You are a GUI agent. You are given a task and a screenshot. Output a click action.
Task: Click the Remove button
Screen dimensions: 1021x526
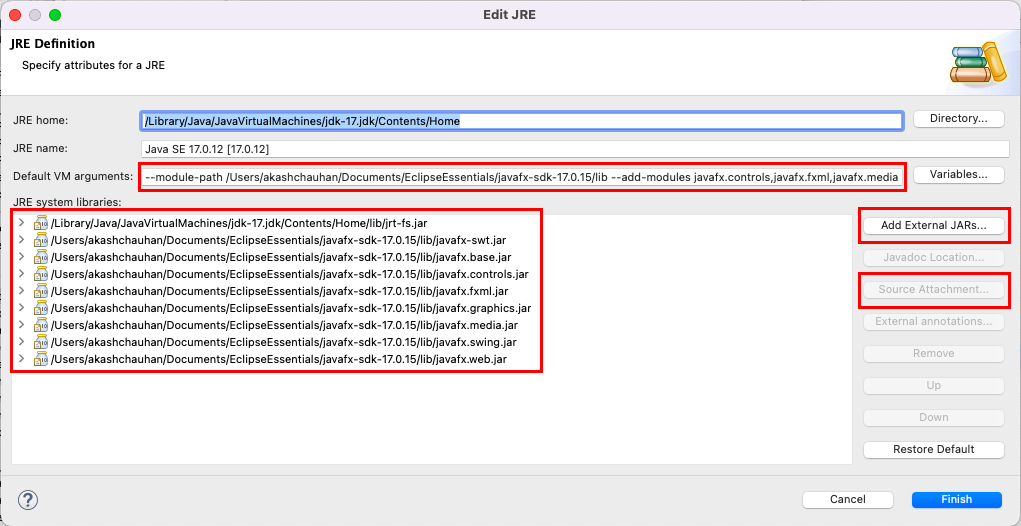point(934,353)
